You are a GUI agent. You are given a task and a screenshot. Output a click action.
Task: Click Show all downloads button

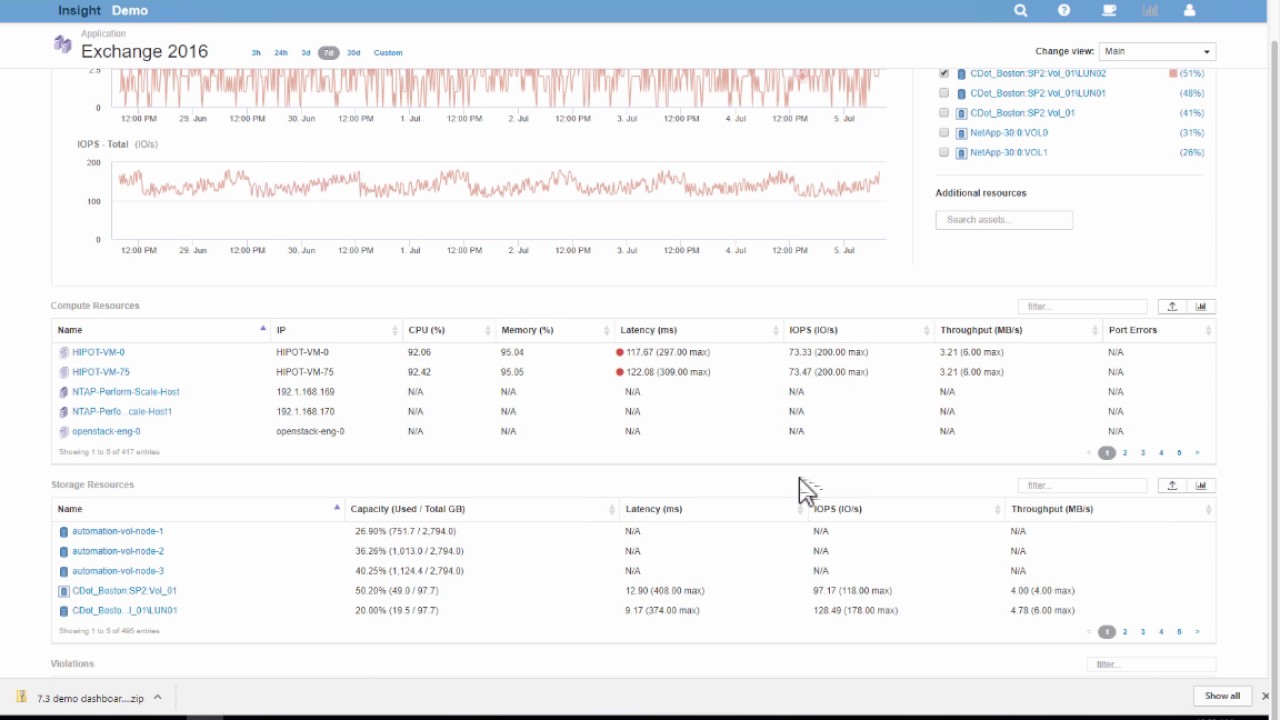(1222, 696)
